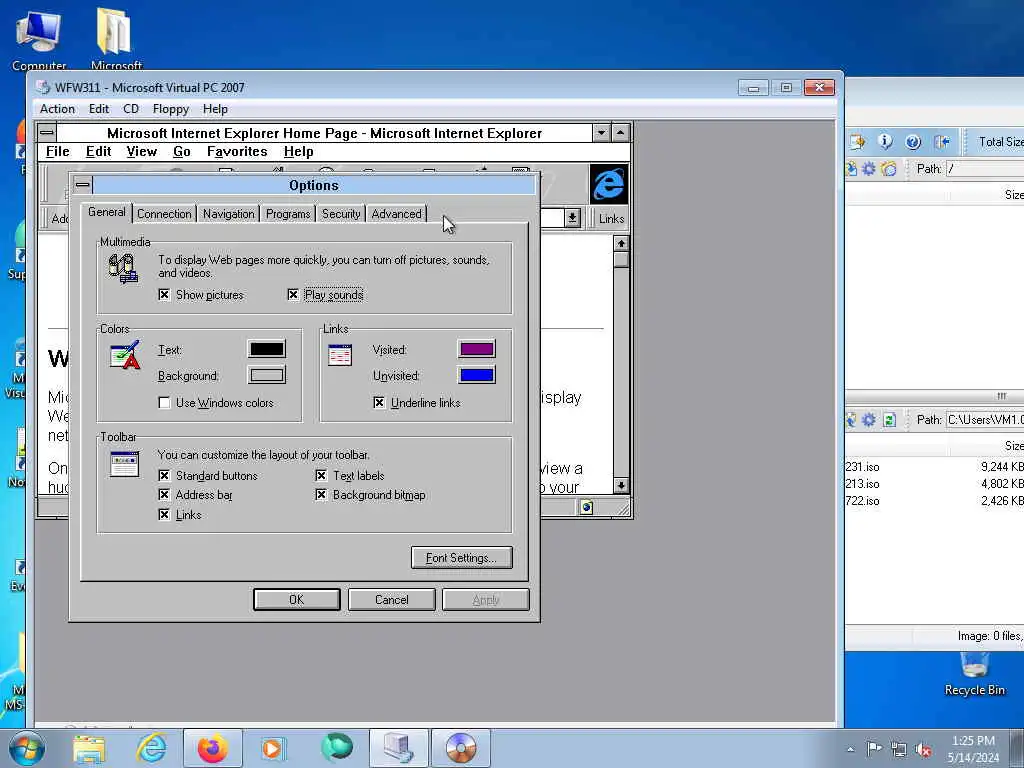Click the lower Path field showing C:\Users

click(985, 419)
